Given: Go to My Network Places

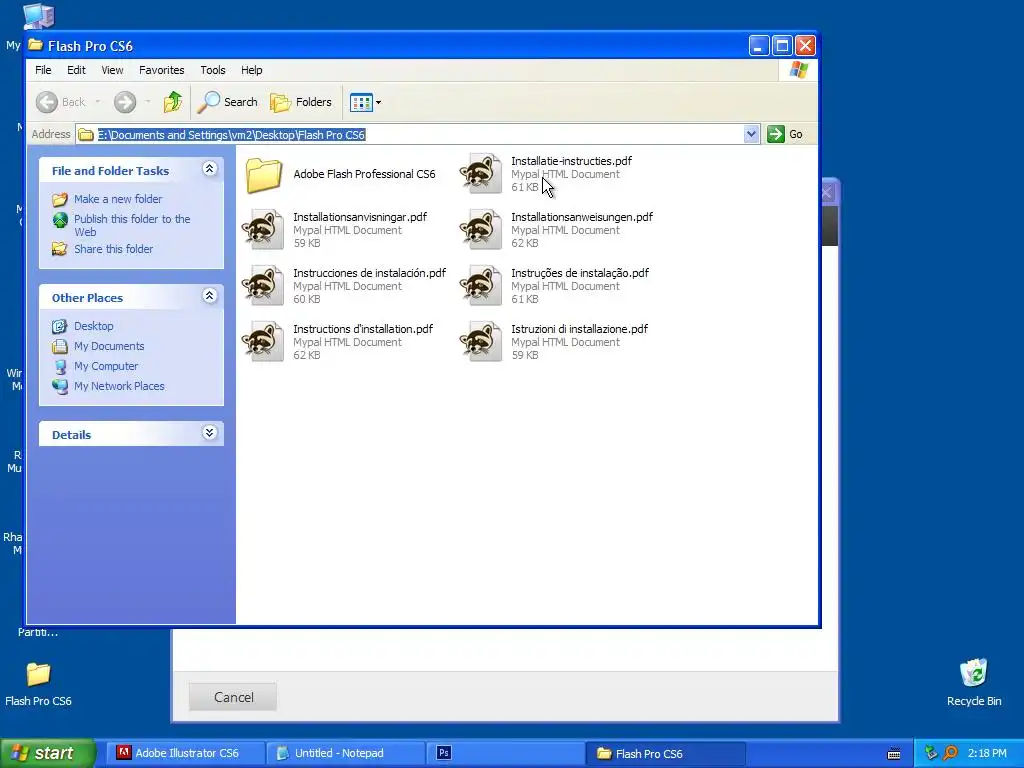Looking at the screenshot, I should tap(119, 386).
